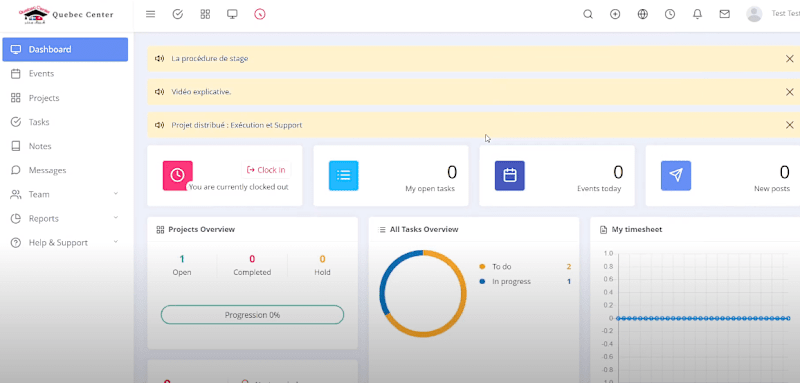
Task: Click the Projects Overview grid icon
Action: click(160, 229)
